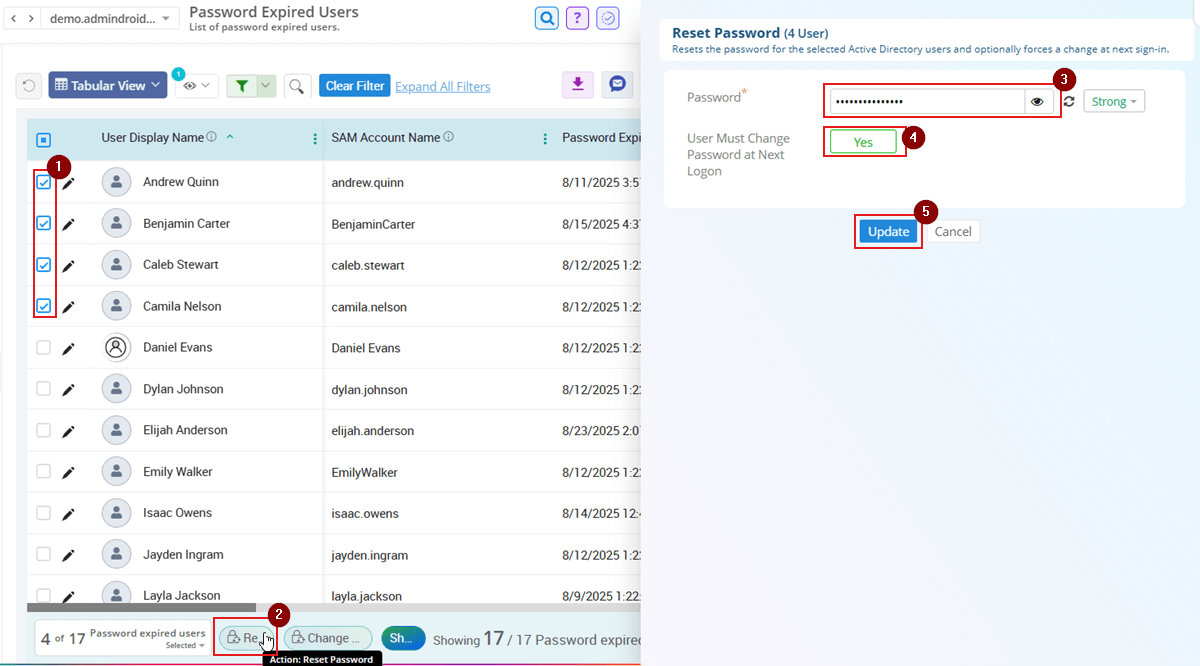This screenshot has width=1200, height=666.
Task: Open the grid search magnifier icon
Action: [x=297, y=86]
